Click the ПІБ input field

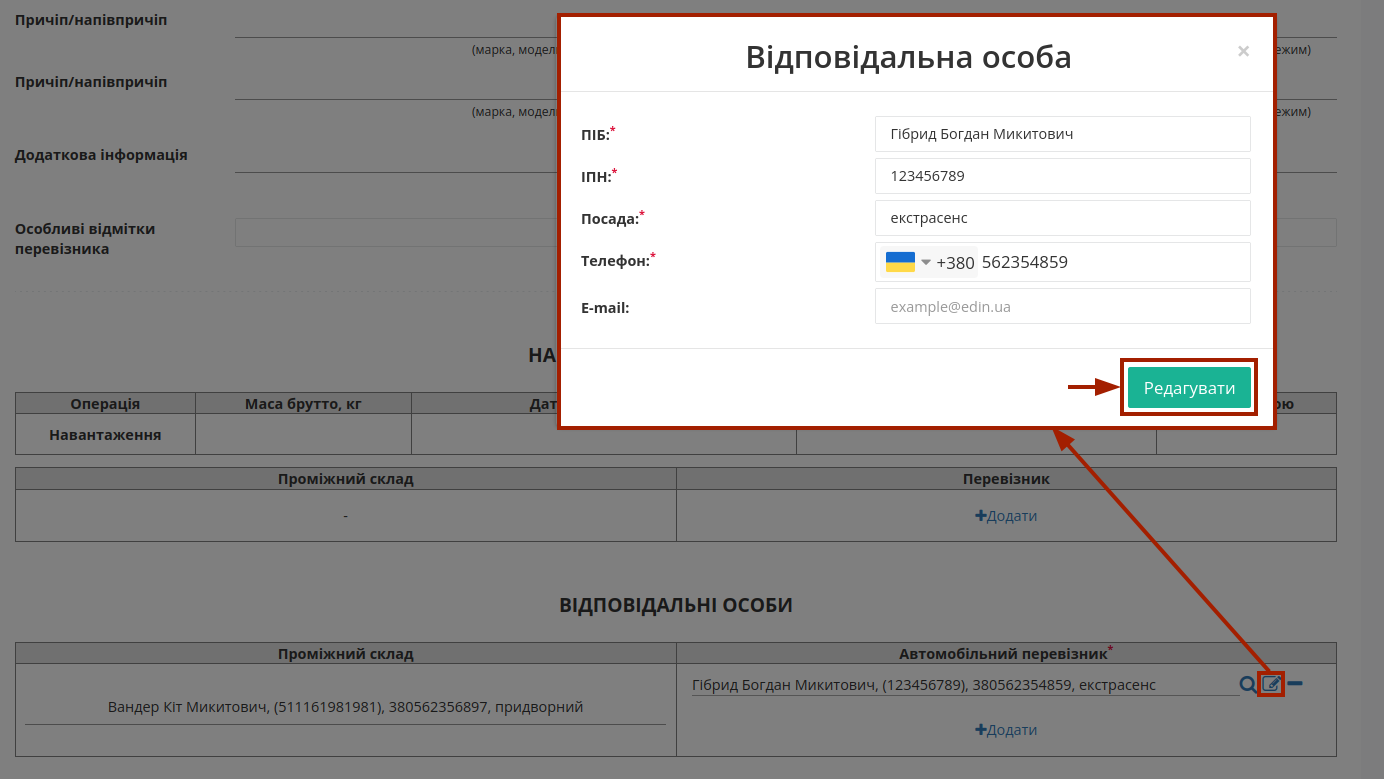(1062, 134)
